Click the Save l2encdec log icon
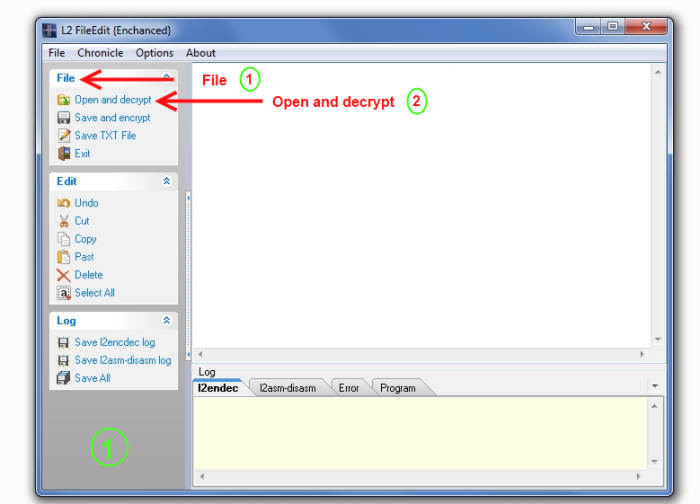The image size is (700, 504). tap(64, 342)
